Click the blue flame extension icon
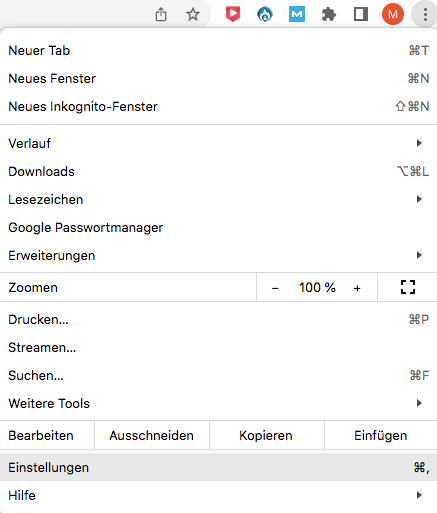The image size is (437, 513). [265, 14]
